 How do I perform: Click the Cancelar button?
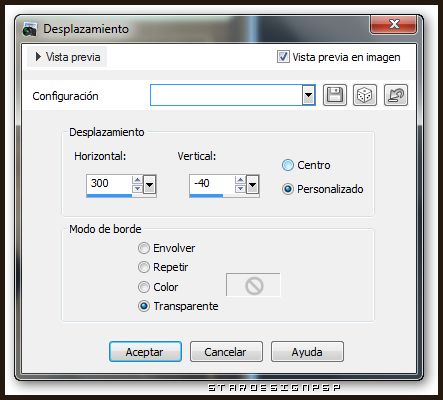click(226, 352)
